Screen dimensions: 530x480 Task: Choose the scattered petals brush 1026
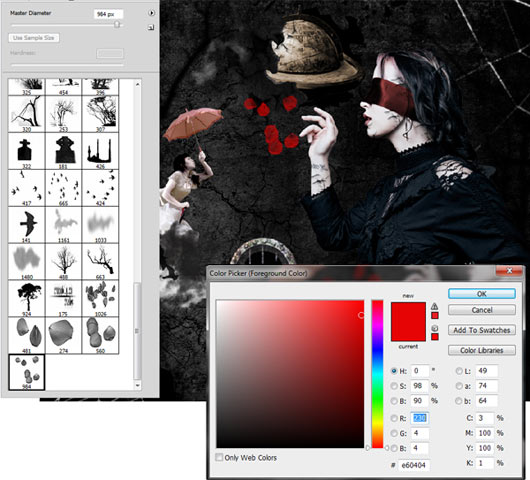tap(100, 298)
